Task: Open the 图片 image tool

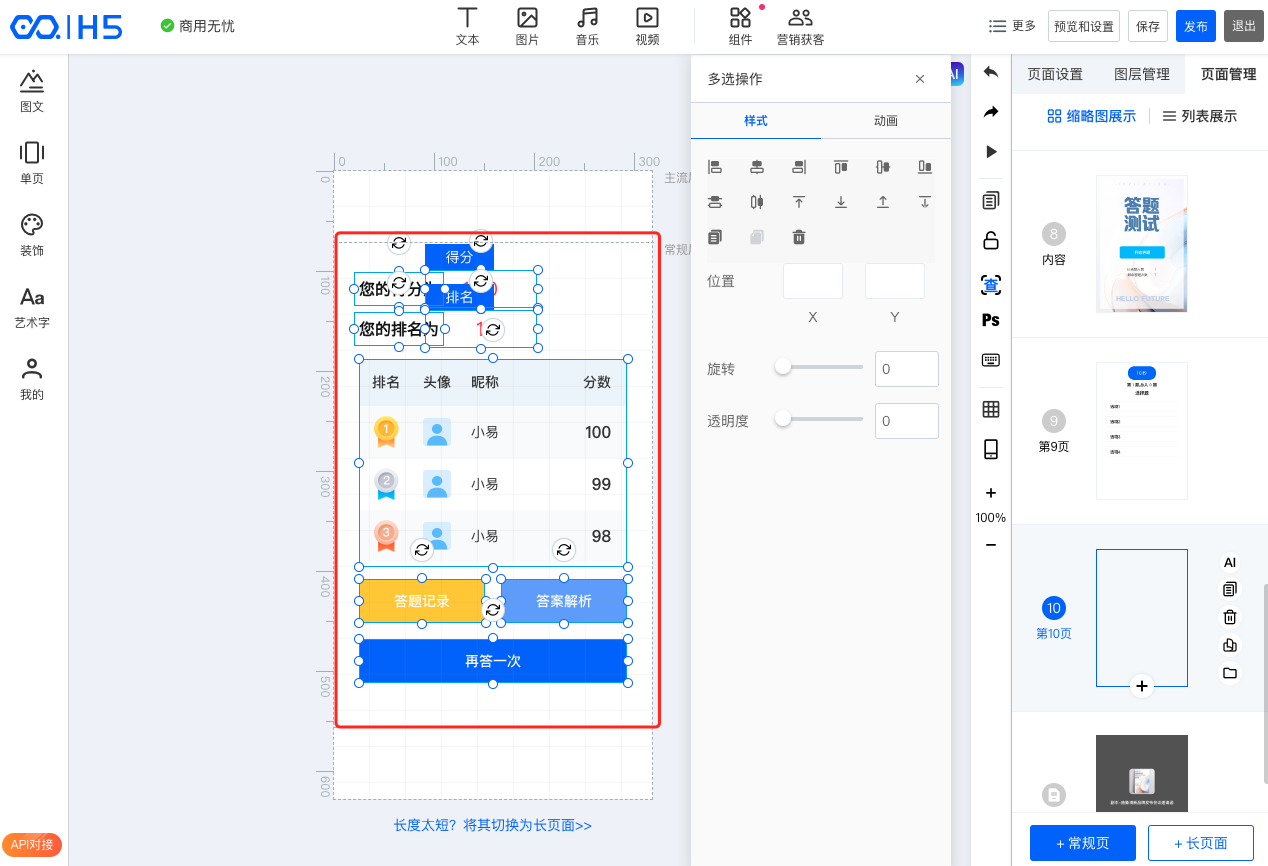Action: click(x=527, y=26)
